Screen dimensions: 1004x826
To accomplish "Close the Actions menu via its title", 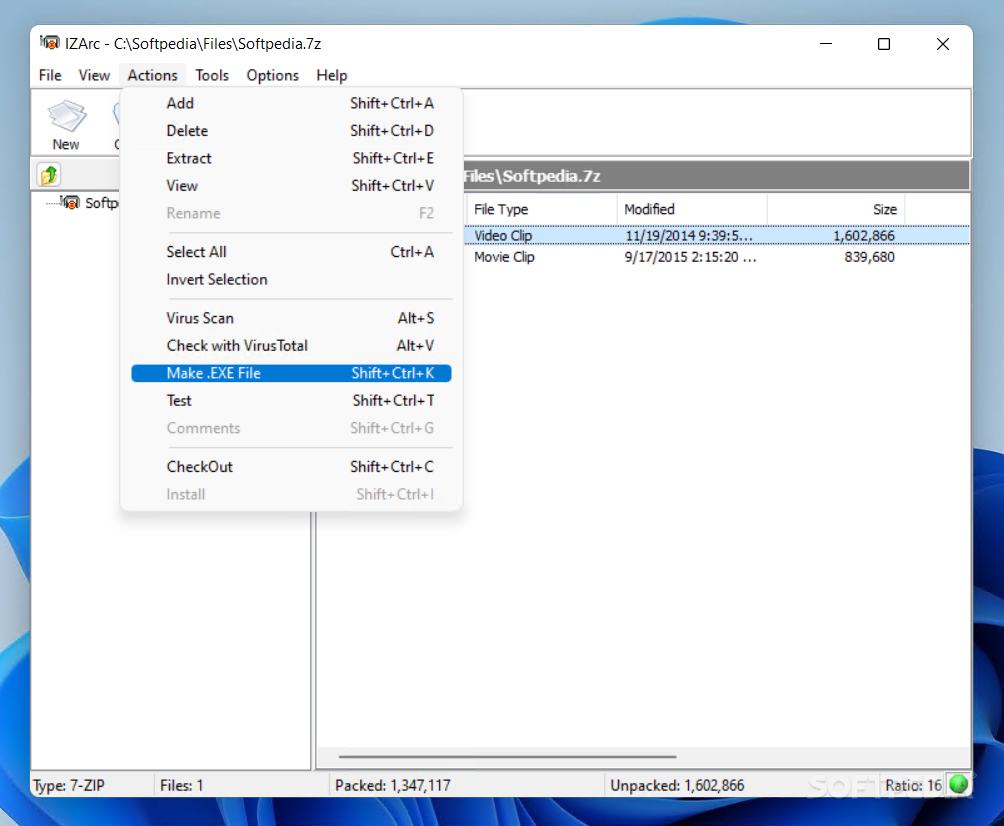I will pos(152,75).
